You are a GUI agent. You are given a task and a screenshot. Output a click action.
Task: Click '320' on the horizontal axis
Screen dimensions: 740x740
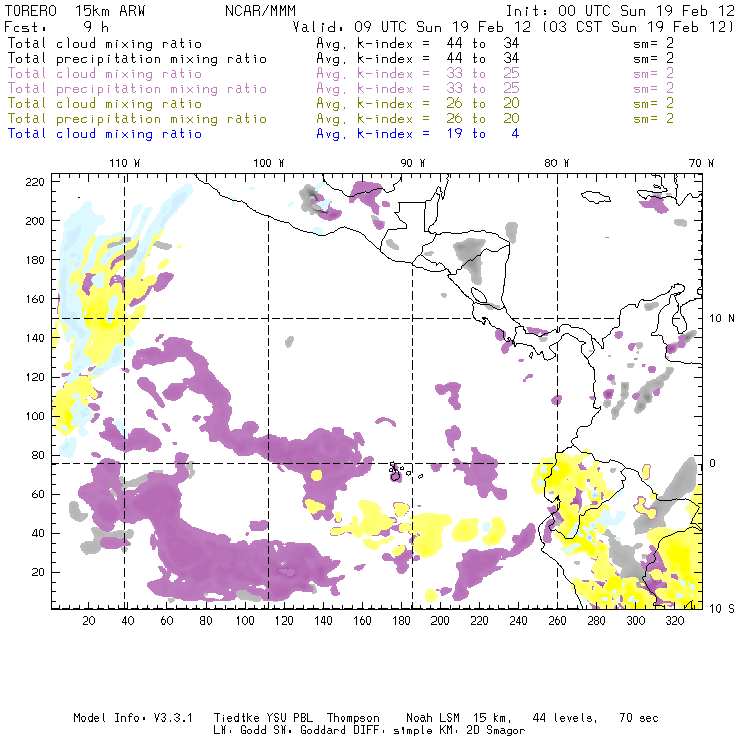pos(675,620)
